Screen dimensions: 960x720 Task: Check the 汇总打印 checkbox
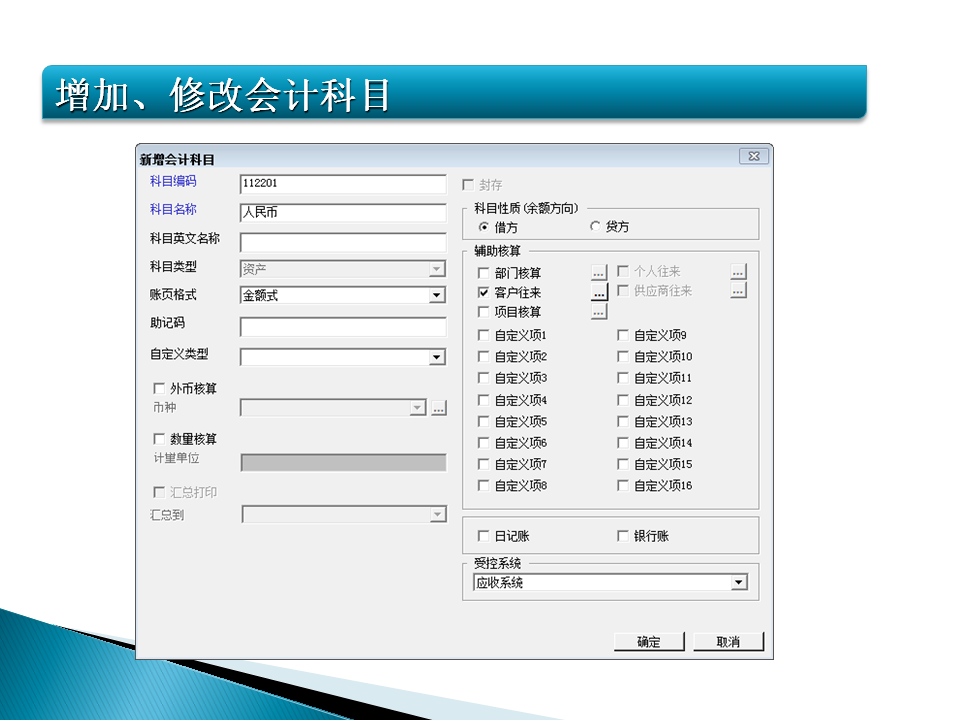click(159, 492)
